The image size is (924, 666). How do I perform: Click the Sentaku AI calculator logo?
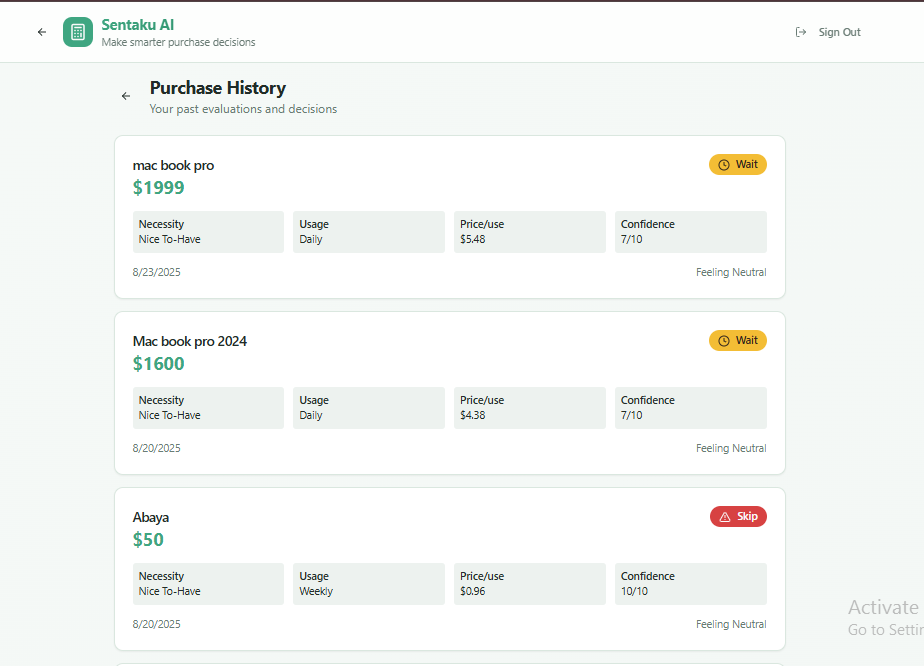pos(78,32)
